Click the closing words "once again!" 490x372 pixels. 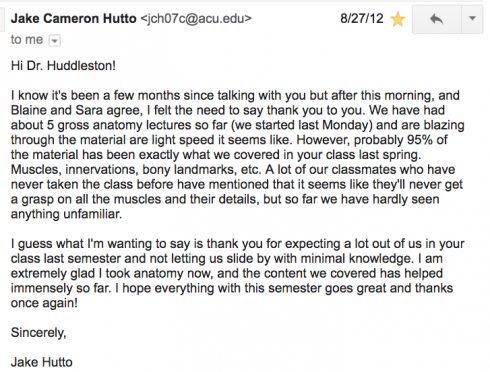point(44,303)
